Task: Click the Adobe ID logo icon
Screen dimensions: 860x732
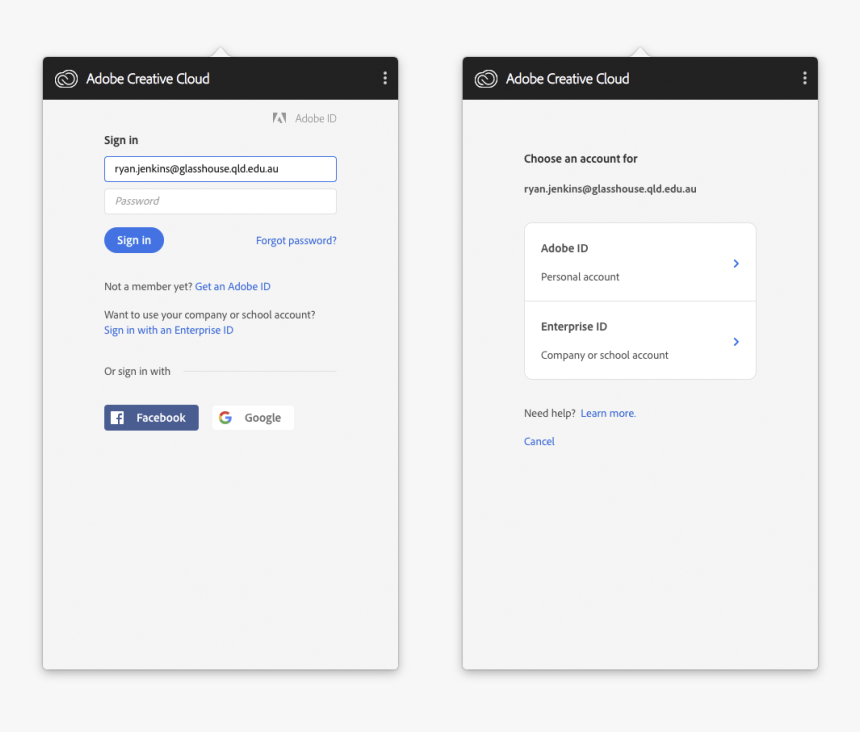Action: point(280,118)
